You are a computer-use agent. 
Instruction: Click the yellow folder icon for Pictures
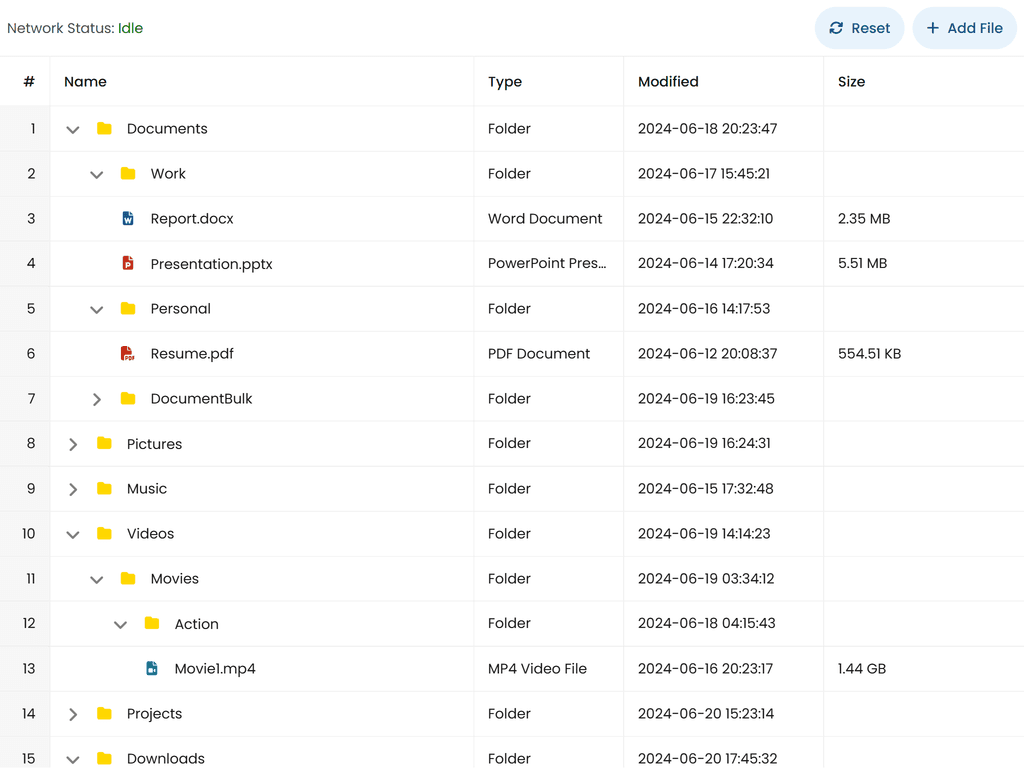pos(104,444)
